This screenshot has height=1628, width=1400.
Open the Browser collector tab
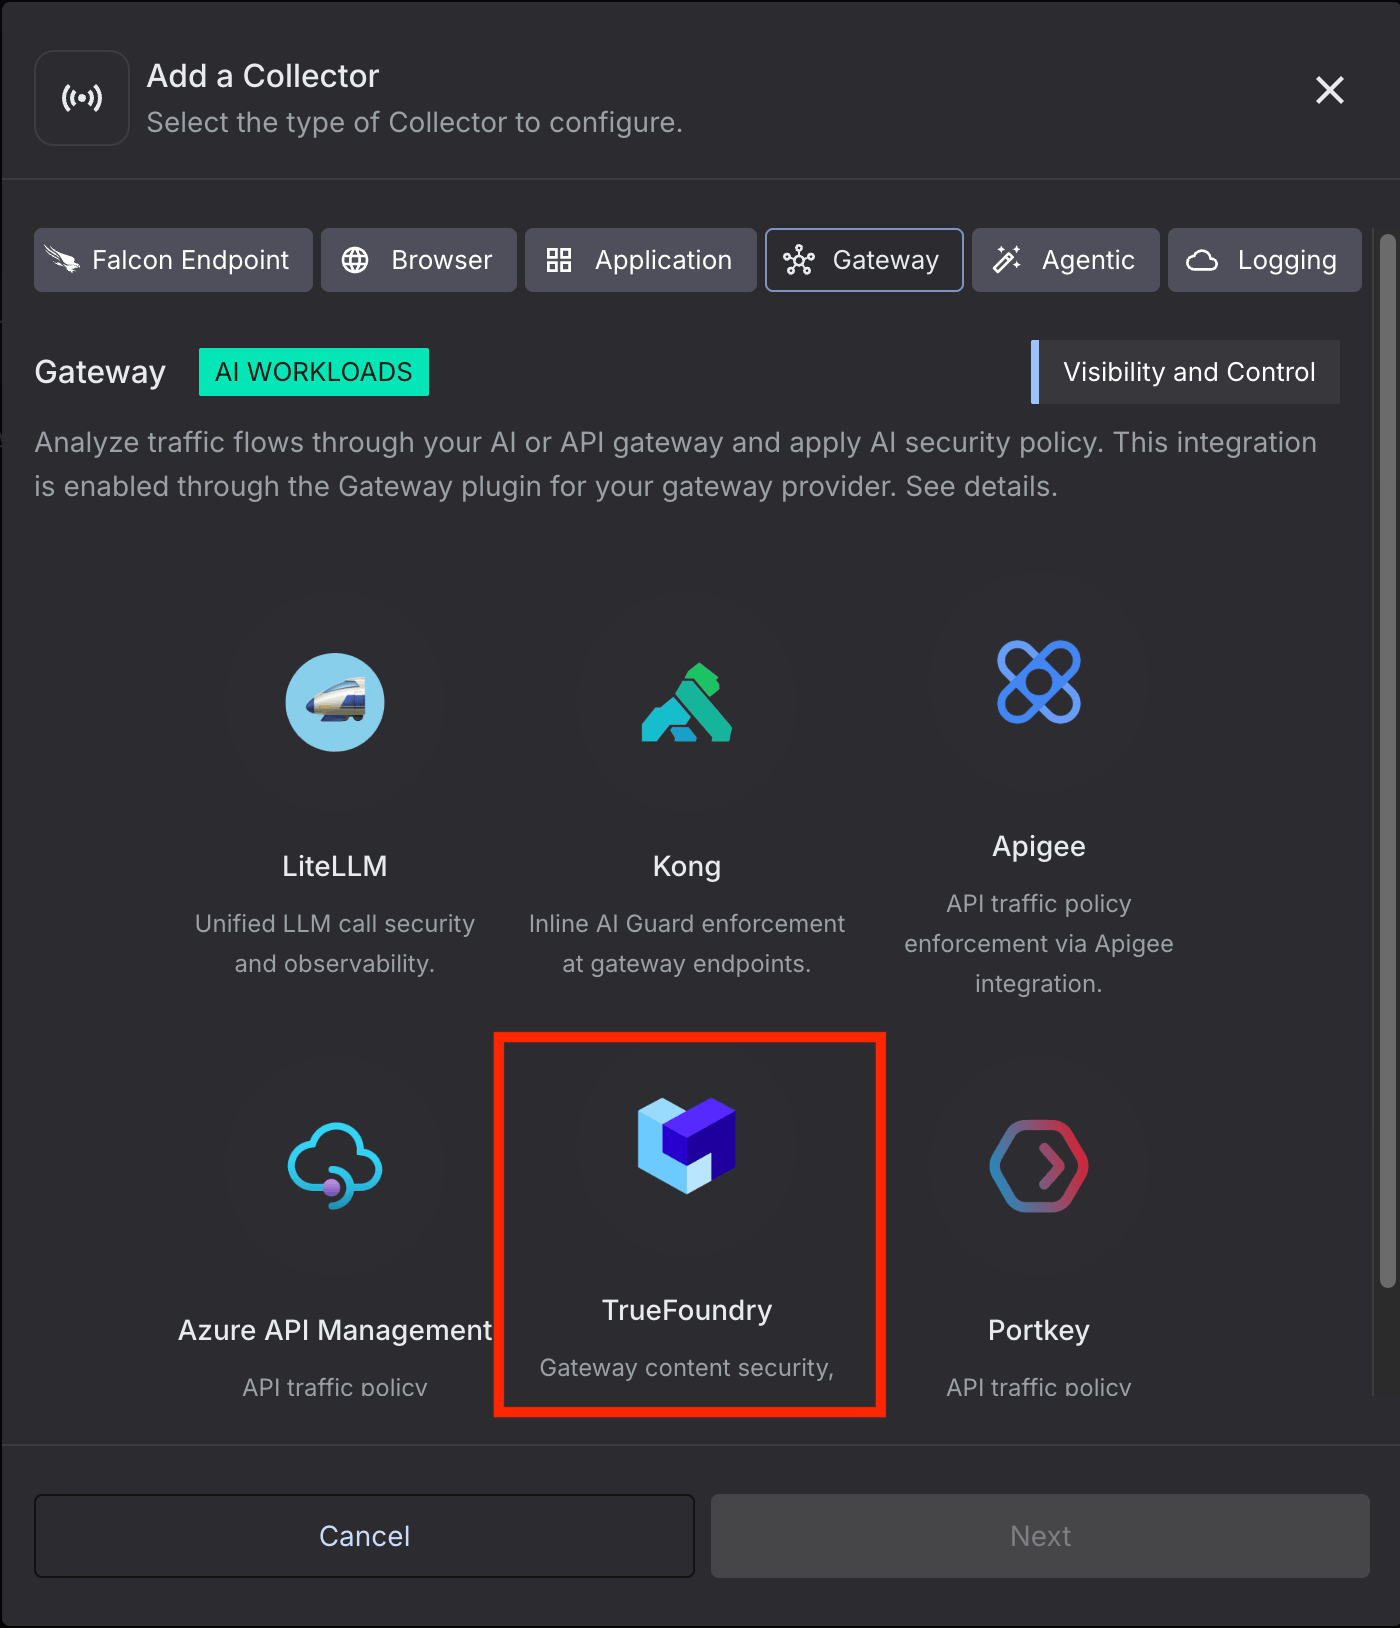click(x=419, y=260)
